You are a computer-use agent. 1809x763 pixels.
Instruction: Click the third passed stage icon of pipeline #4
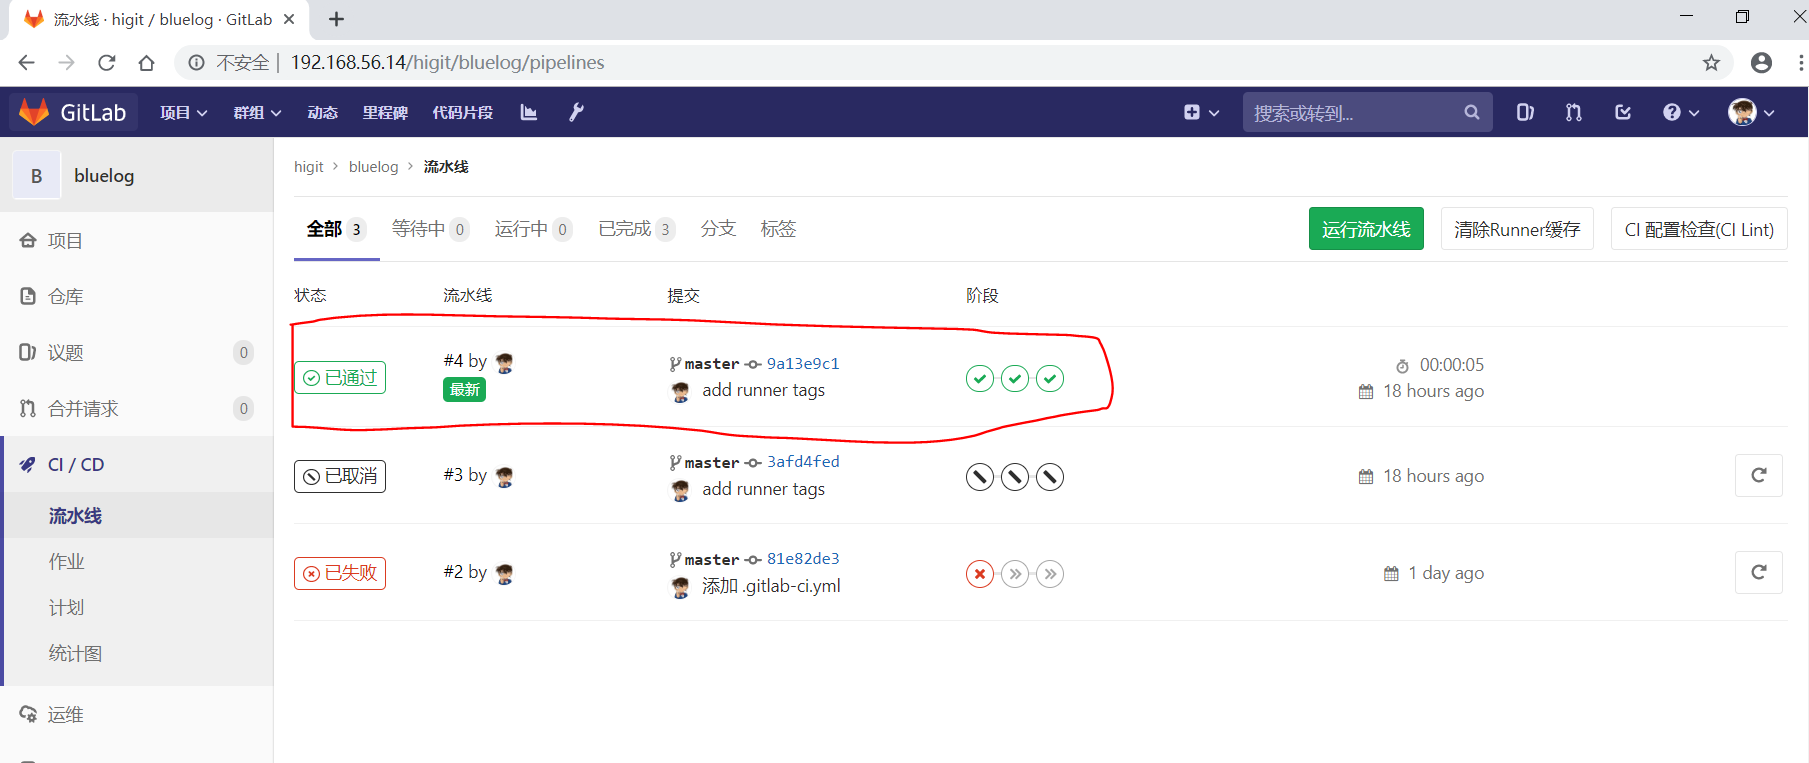click(x=1050, y=378)
